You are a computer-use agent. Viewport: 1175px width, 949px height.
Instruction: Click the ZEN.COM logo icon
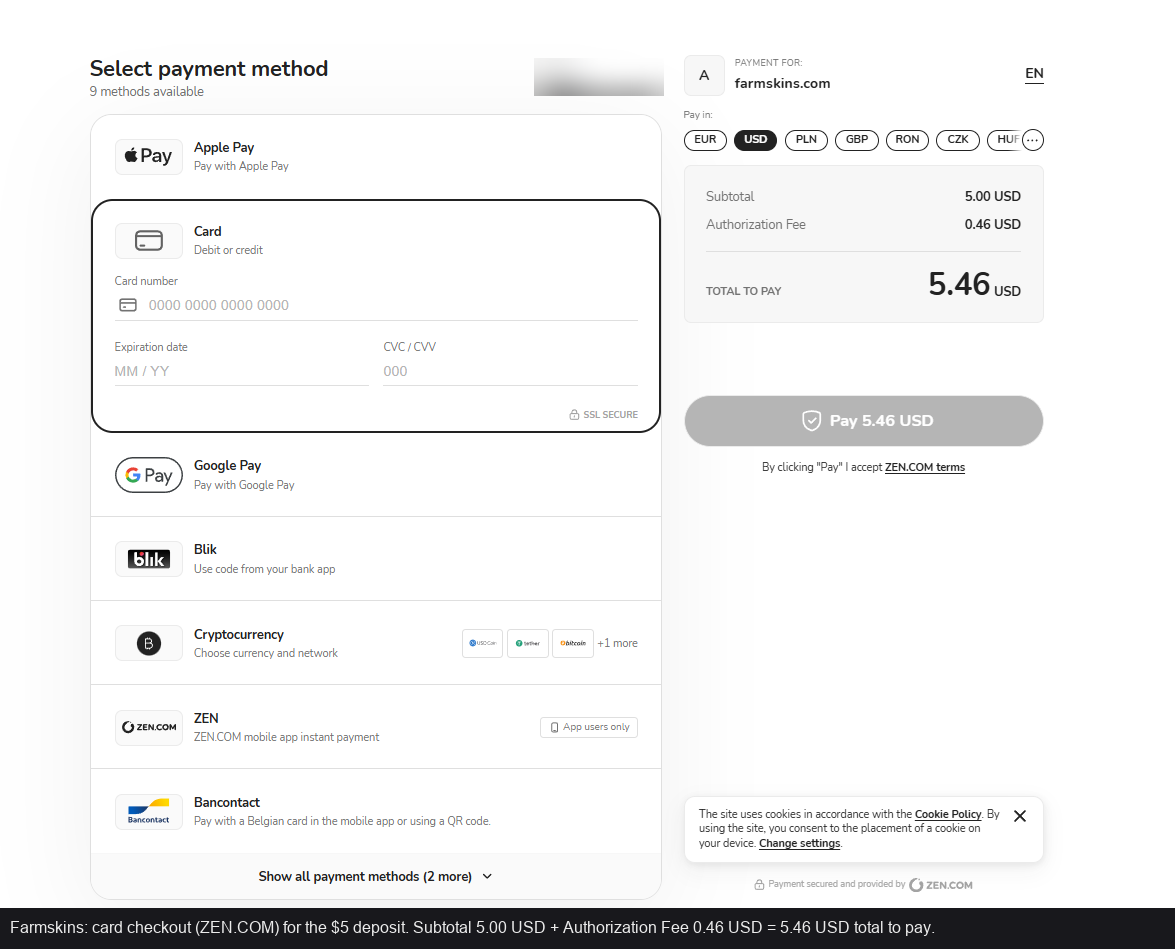(148, 727)
